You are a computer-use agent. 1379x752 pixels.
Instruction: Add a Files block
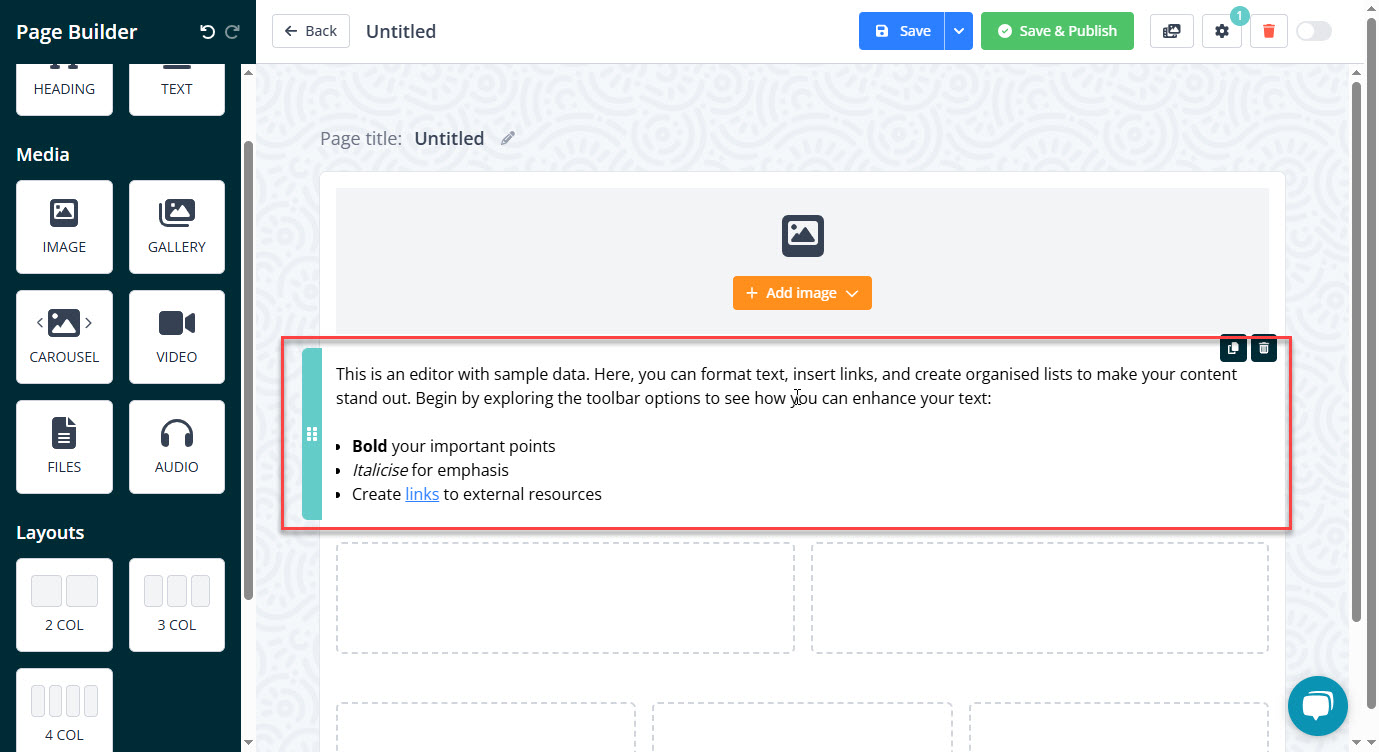point(64,446)
